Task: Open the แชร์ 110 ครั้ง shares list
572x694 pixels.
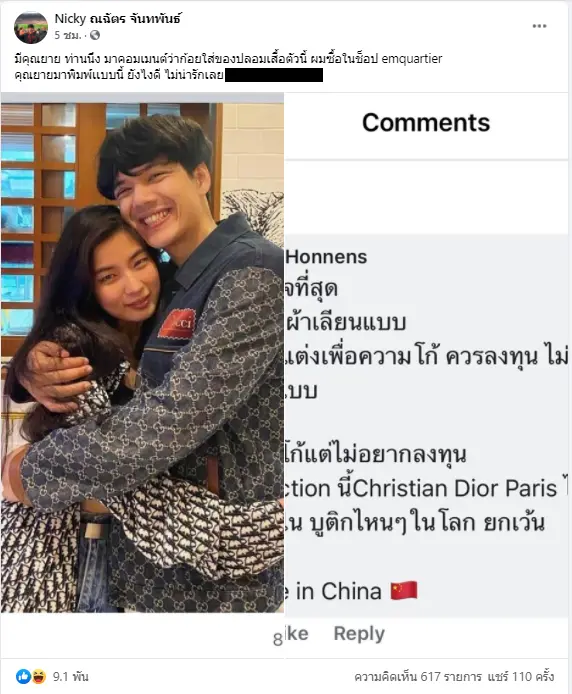Action: pos(521,676)
